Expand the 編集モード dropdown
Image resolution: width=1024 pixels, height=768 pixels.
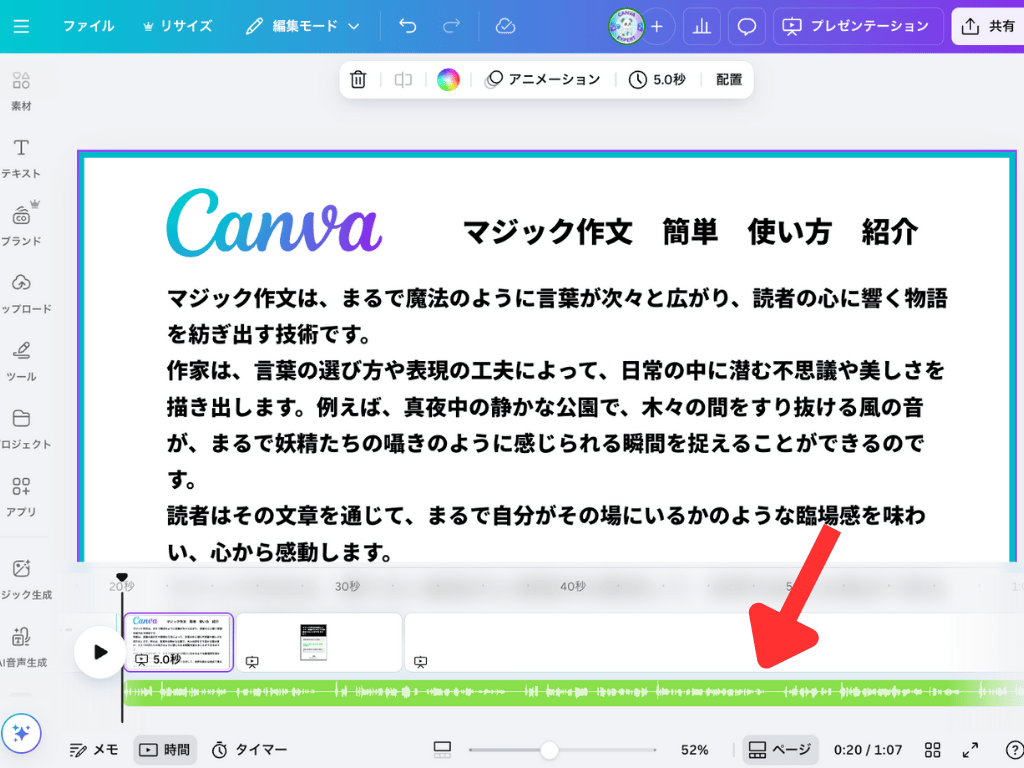[303, 26]
